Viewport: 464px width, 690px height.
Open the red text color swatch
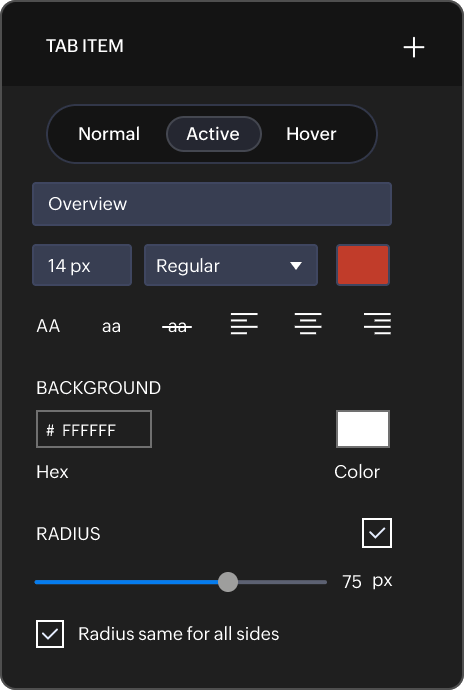coord(363,265)
